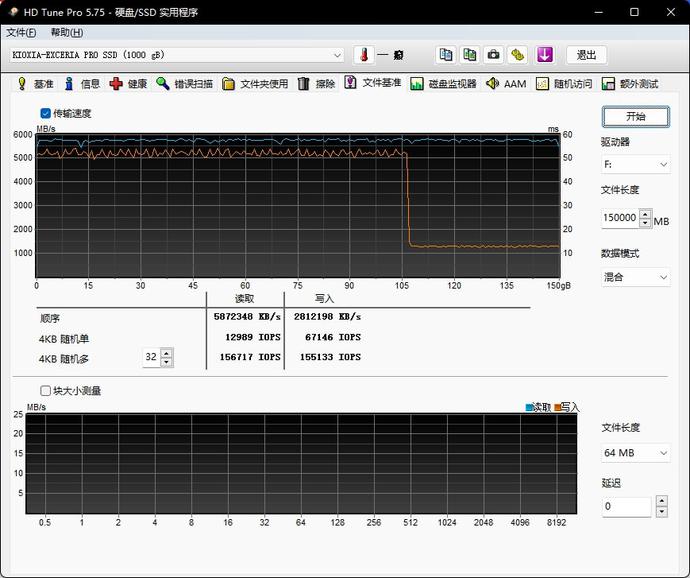Enable the 块大小测量 block size checkbox
The image size is (690, 578).
tap(45, 390)
